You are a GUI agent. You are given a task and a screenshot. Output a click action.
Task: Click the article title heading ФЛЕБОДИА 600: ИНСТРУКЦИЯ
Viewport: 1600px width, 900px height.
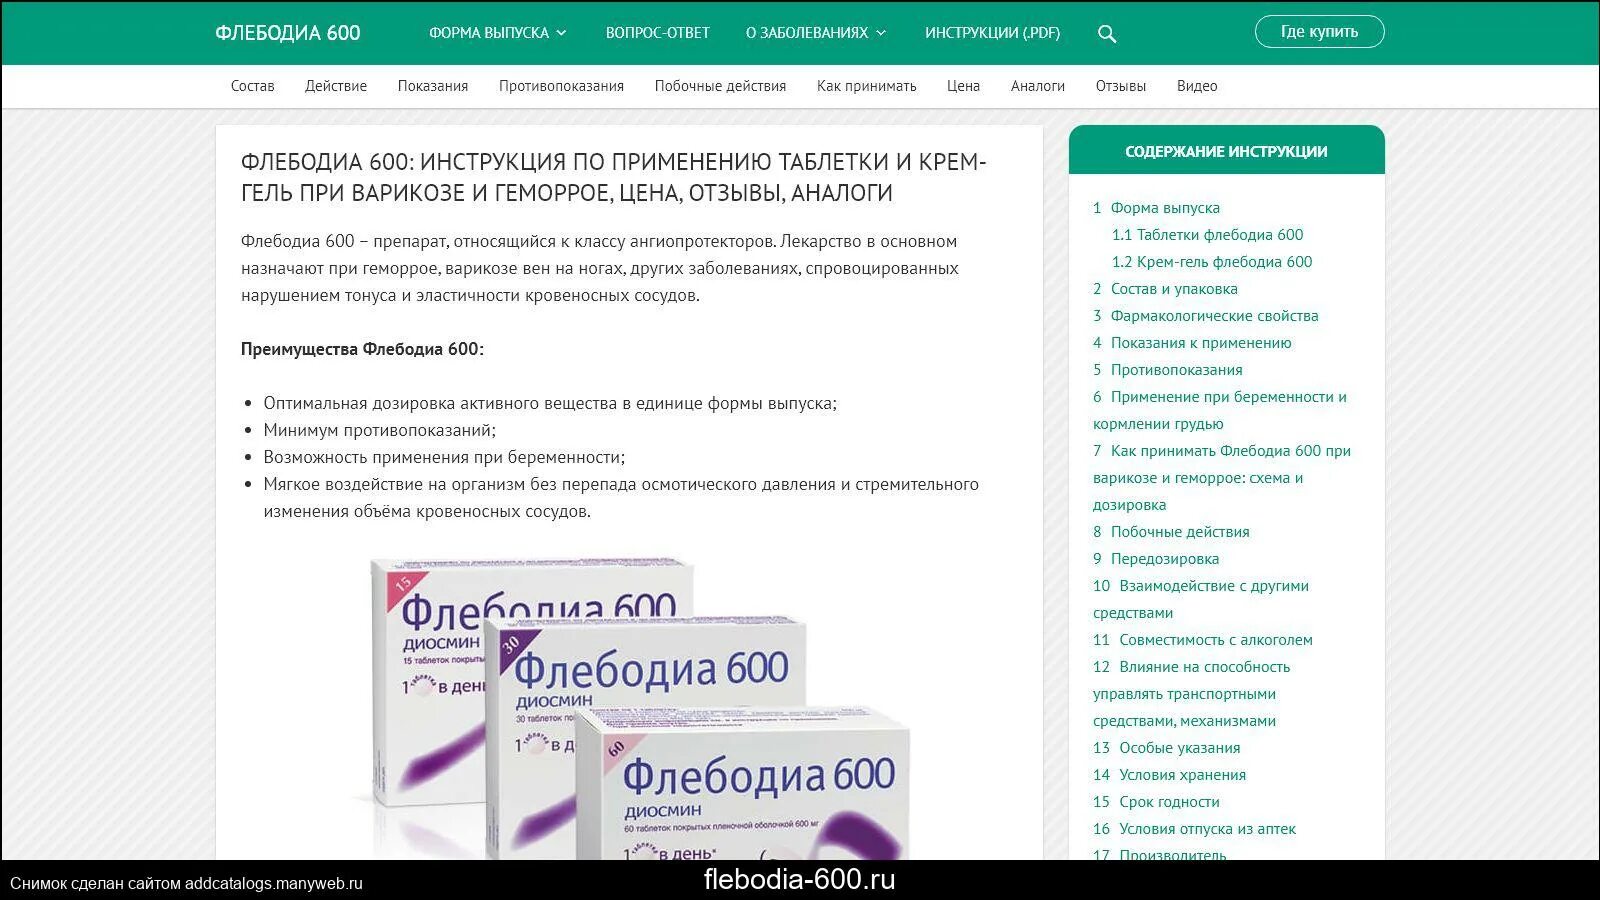coord(614,177)
